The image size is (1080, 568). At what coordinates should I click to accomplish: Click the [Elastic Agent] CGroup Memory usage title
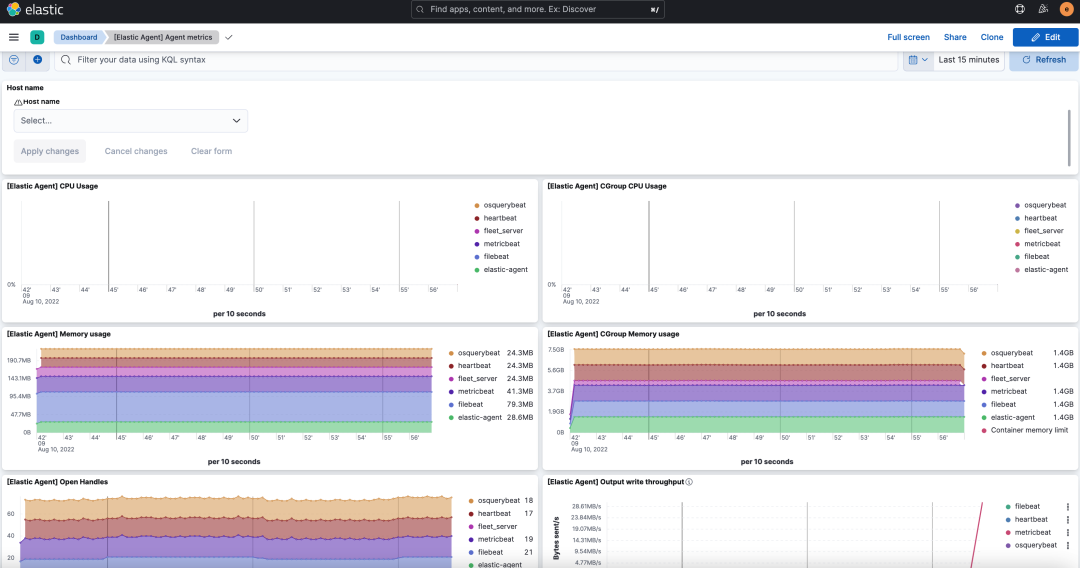pyautogui.click(x=613, y=334)
